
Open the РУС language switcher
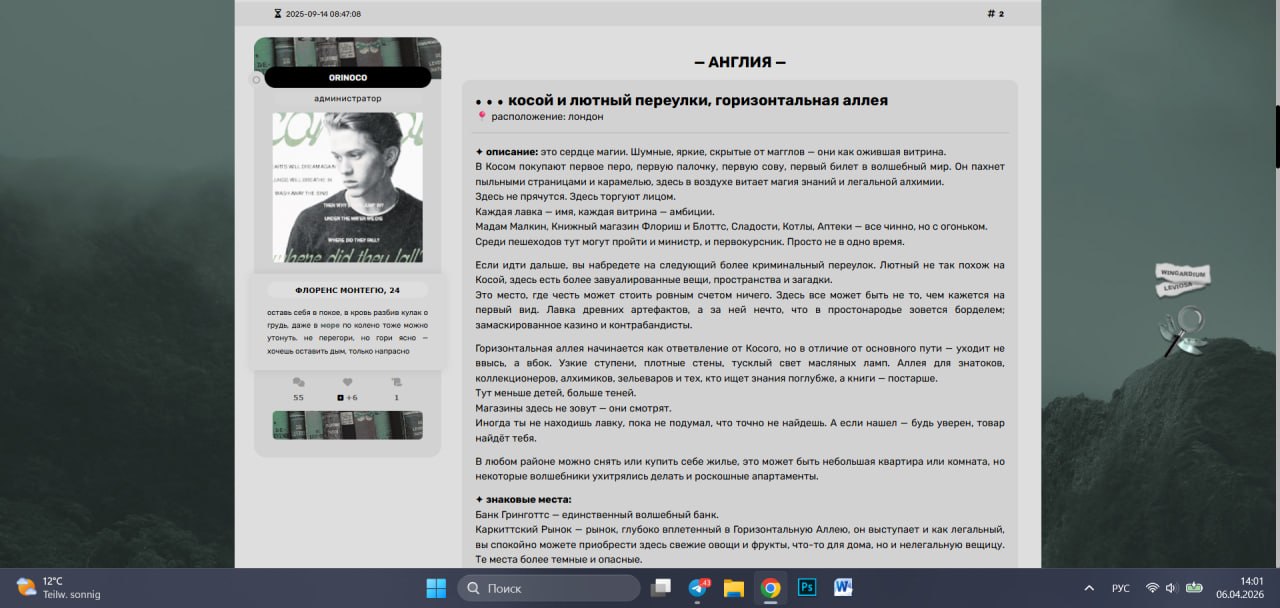(x=1121, y=588)
